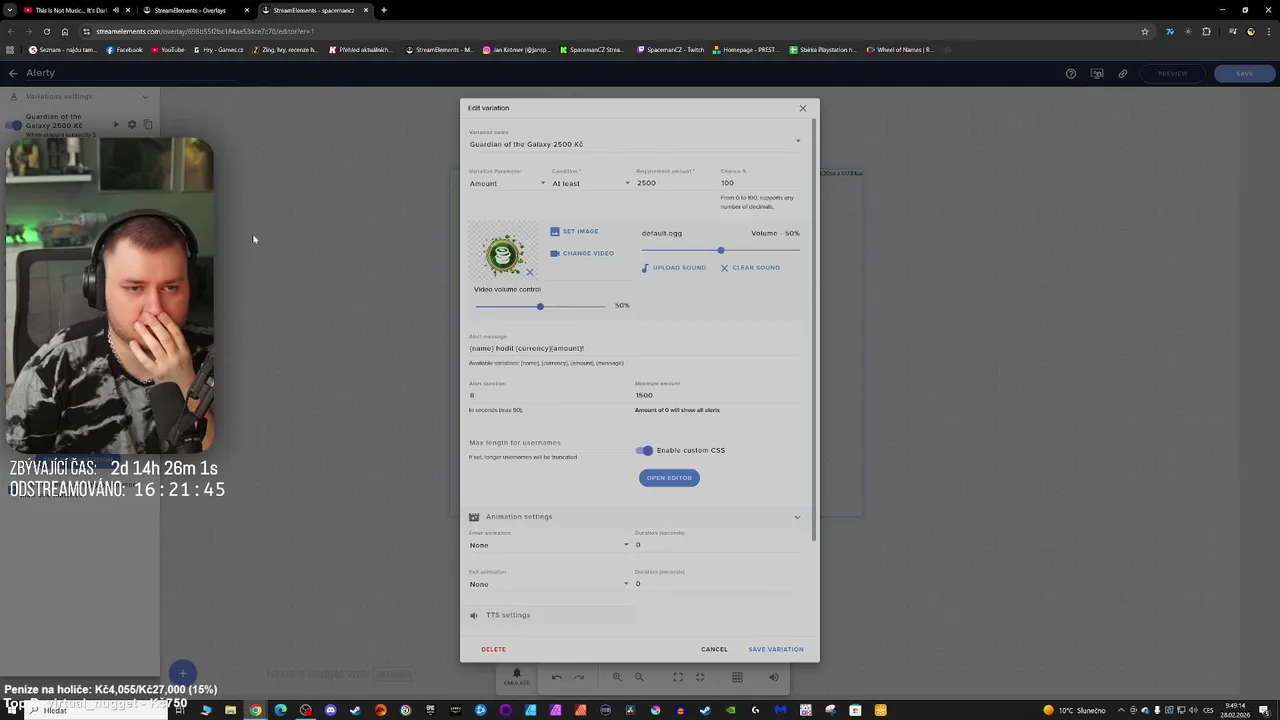Click the Change Video camera icon
The image size is (1280, 720).
pyautogui.click(x=555, y=253)
